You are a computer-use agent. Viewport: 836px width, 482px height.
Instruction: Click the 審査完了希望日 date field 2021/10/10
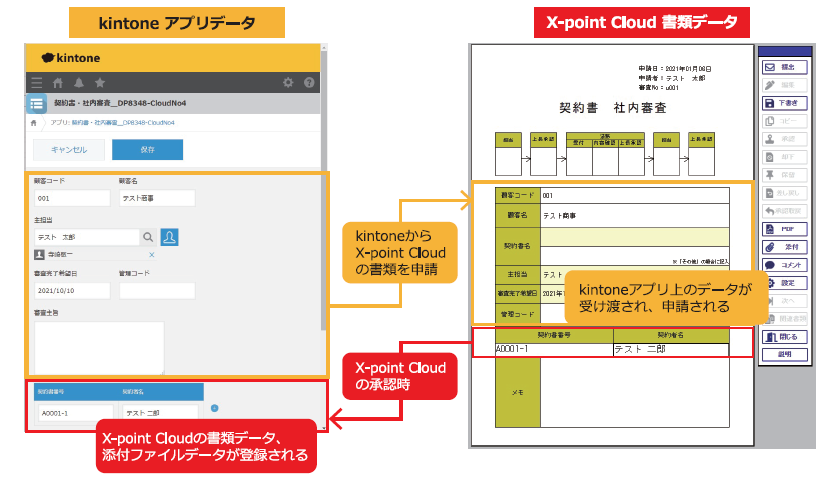(72, 291)
